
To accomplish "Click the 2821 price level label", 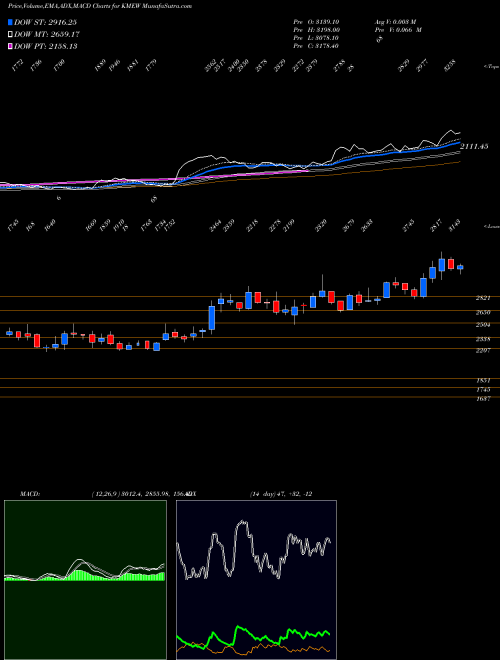I will coord(483,298).
